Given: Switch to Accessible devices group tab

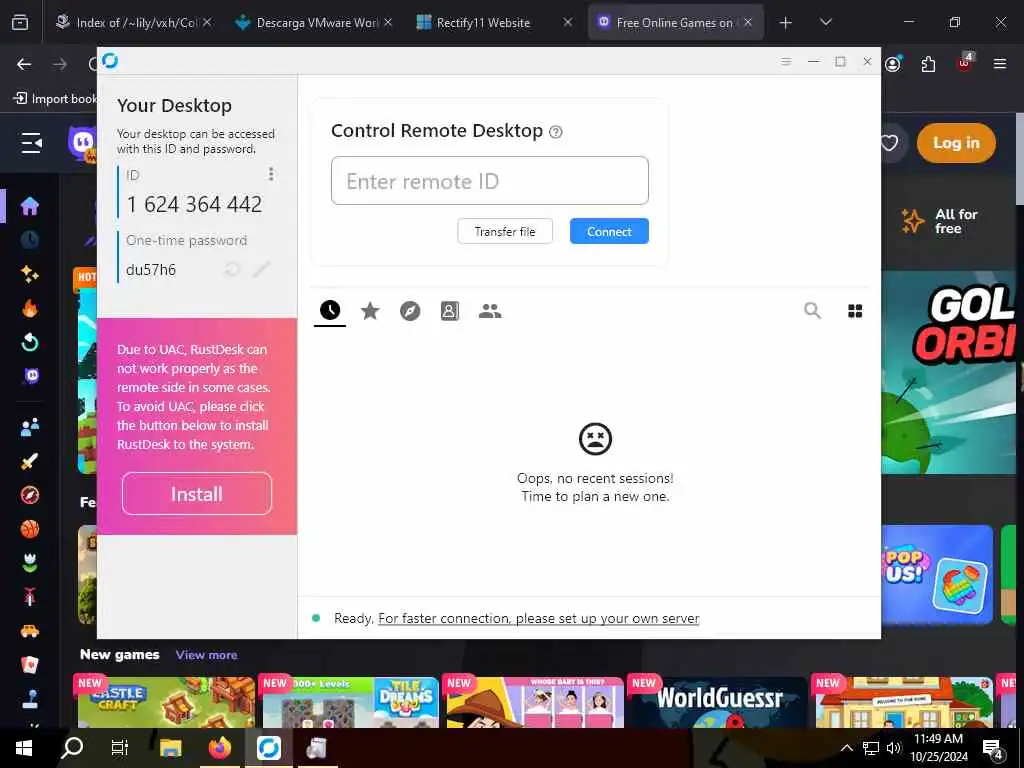Looking at the screenshot, I should [490, 311].
